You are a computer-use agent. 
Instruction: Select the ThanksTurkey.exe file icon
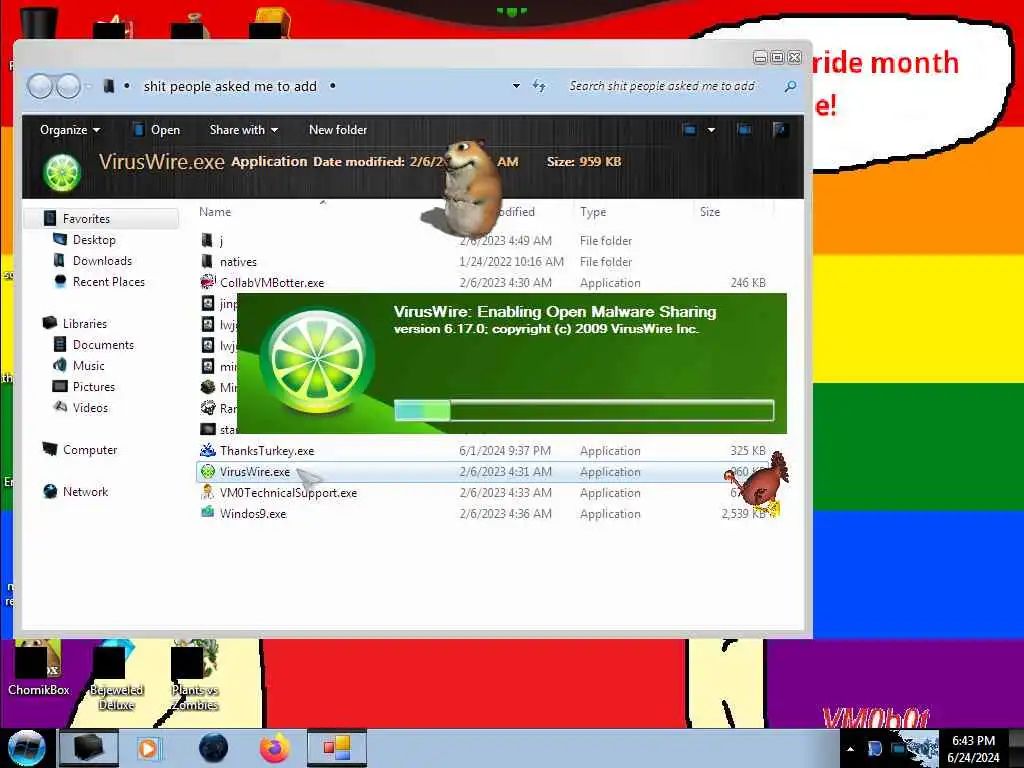[x=208, y=450]
